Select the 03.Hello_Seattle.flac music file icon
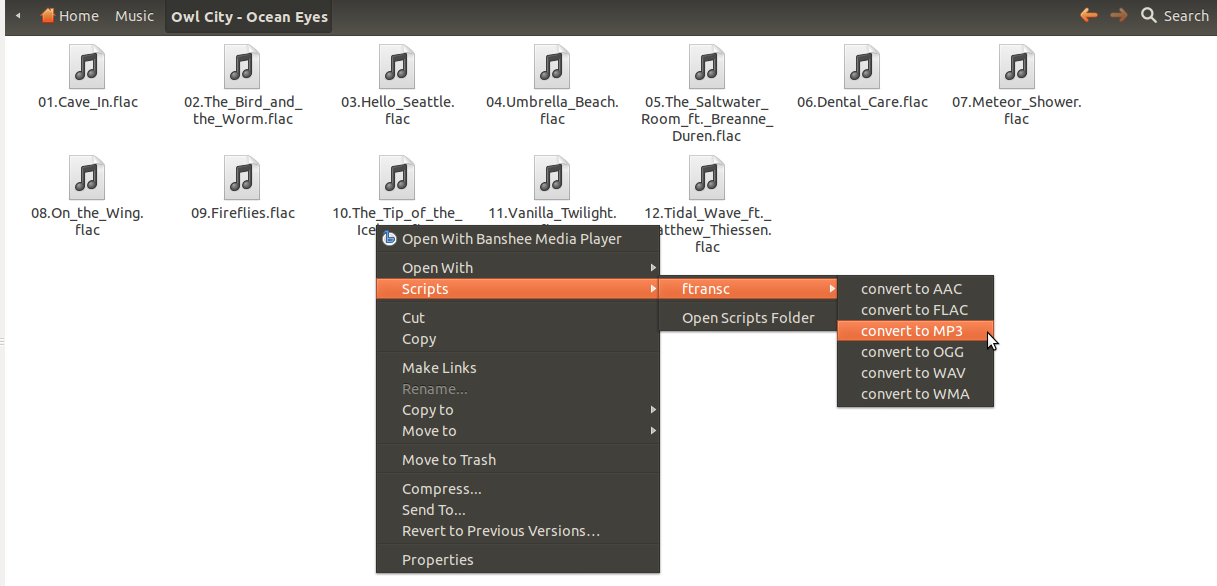 (398, 68)
